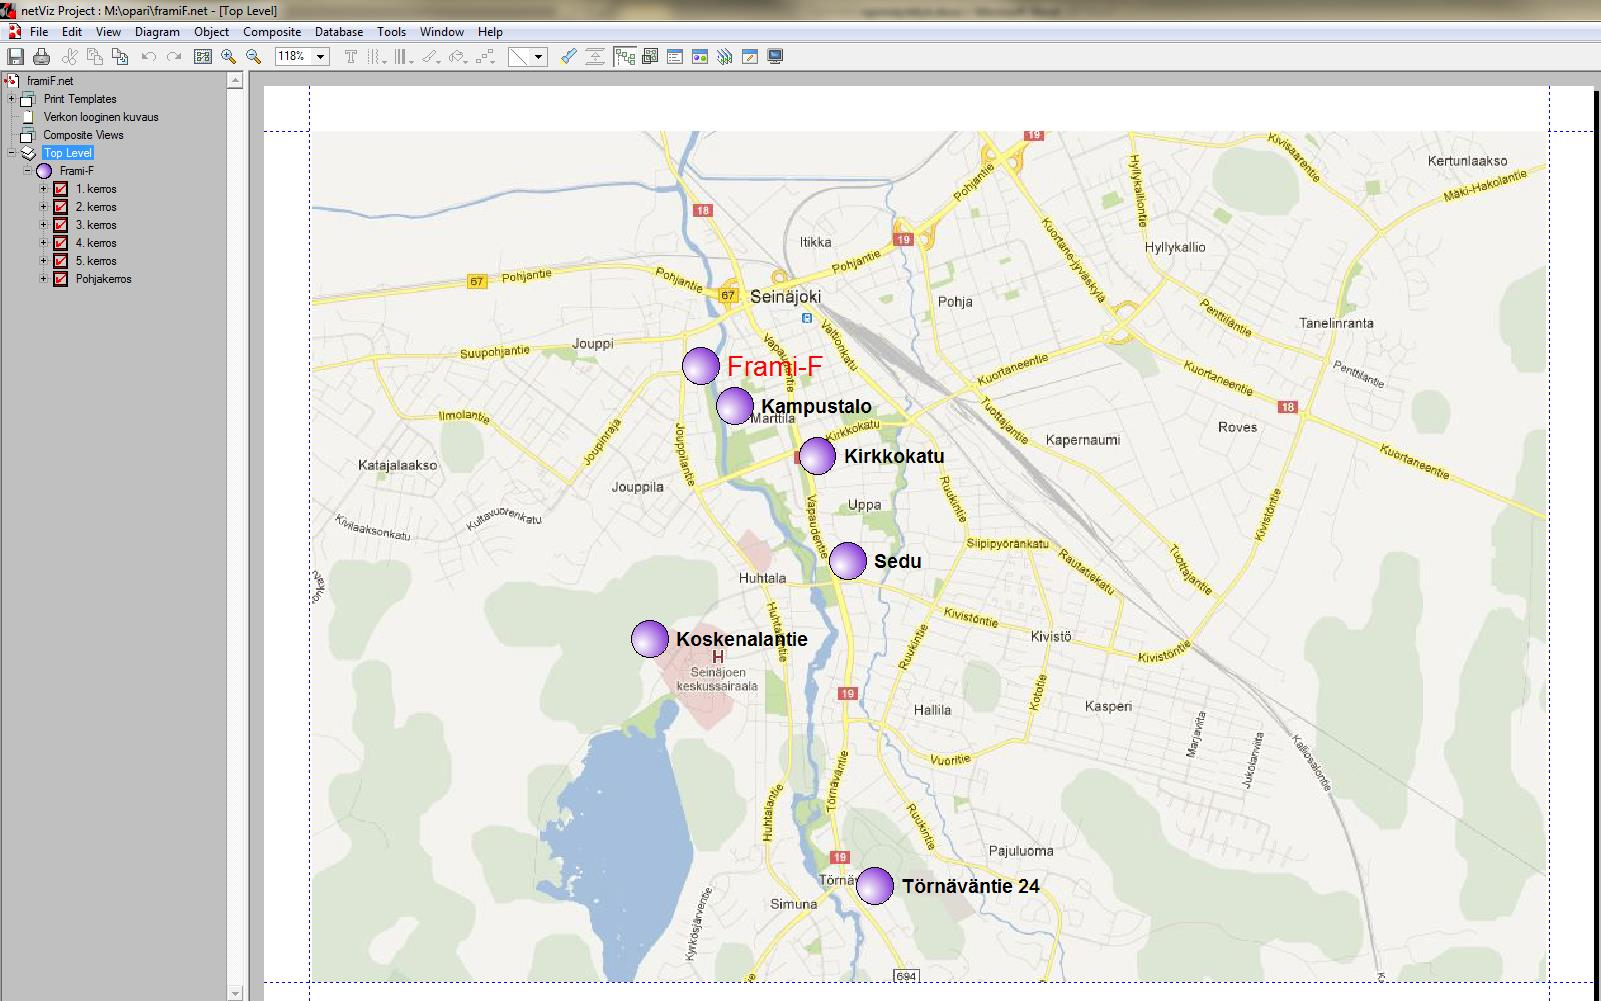Open the View menu
This screenshot has width=1601, height=1001.
pyautogui.click(x=108, y=32)
